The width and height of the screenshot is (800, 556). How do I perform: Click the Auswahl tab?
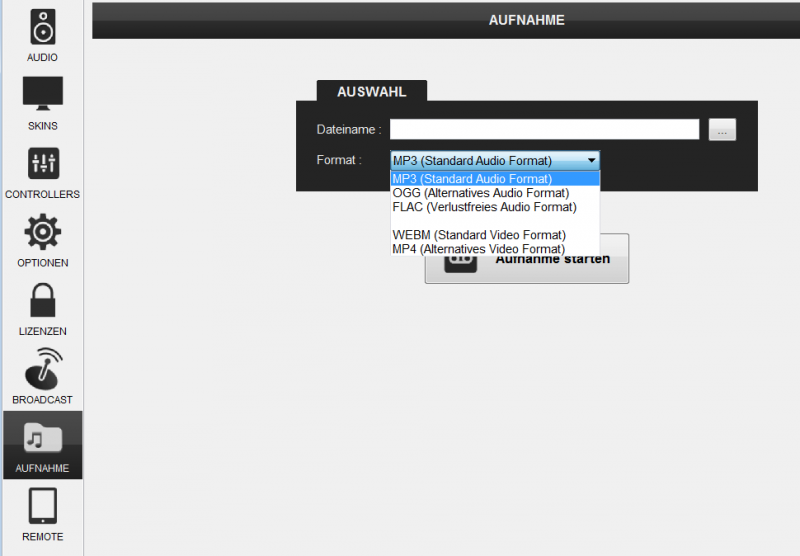coord(371,91)
